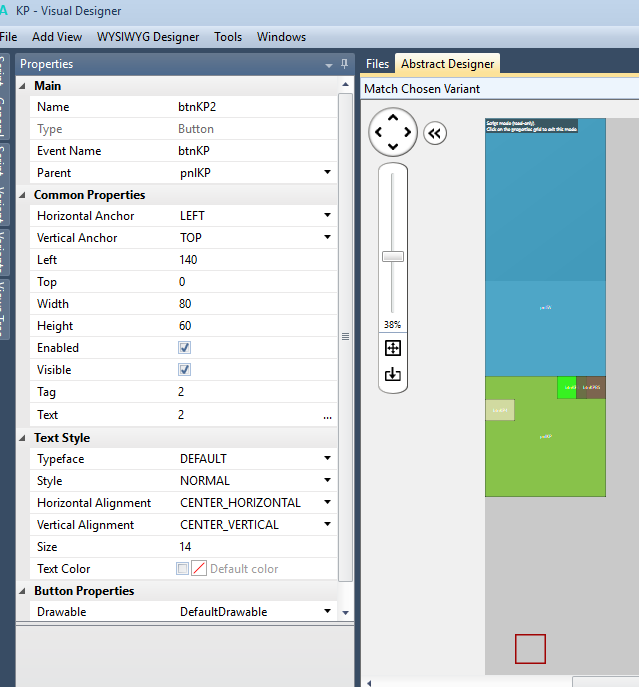The width and height of the screenshot is (639, 687).
Task: Edit the Name field btnKP2
Action: pyautogui.click(x=256, y=107)
